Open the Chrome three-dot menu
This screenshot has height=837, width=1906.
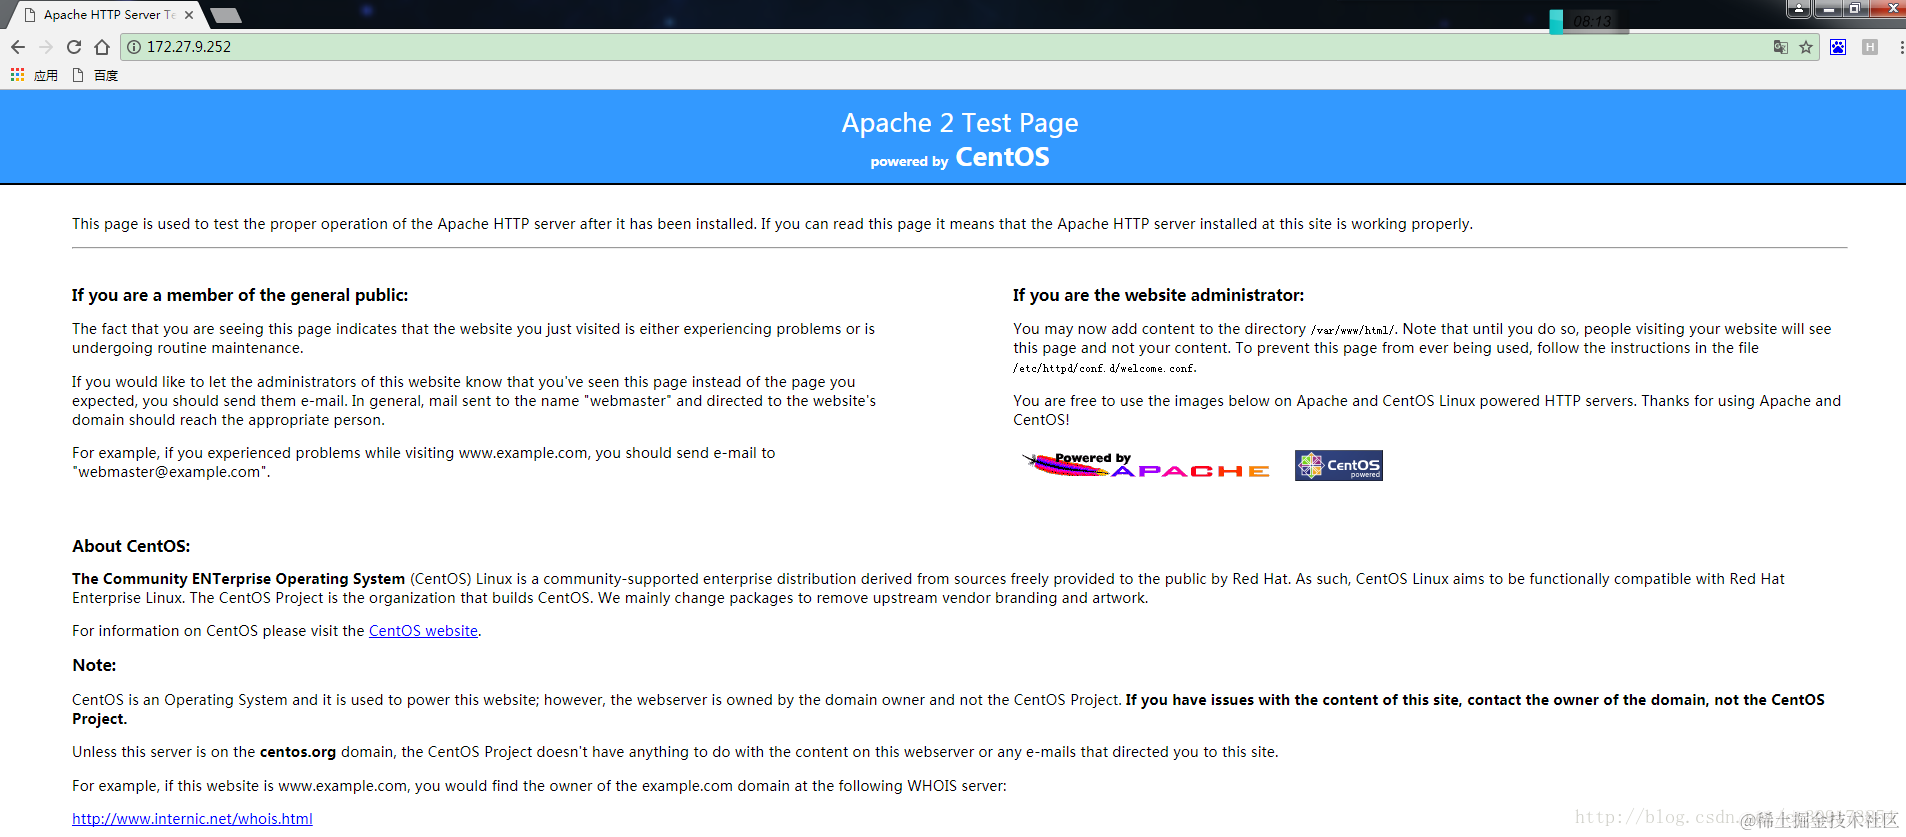(1900, 47)
